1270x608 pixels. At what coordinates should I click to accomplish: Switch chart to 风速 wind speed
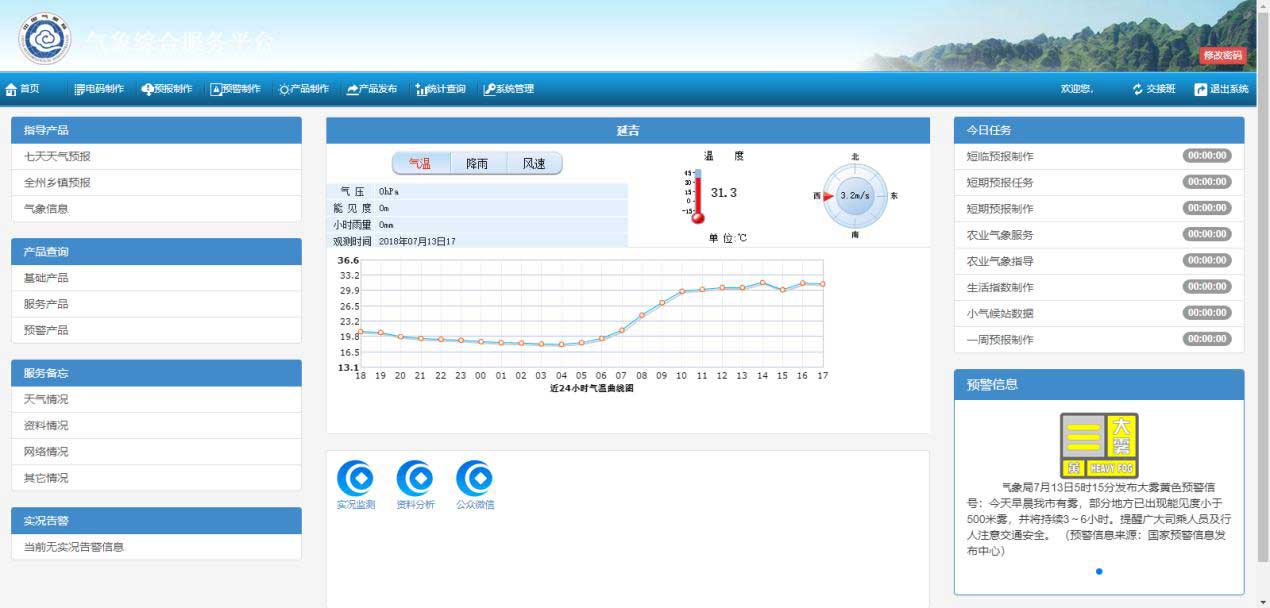click(534, 164)
